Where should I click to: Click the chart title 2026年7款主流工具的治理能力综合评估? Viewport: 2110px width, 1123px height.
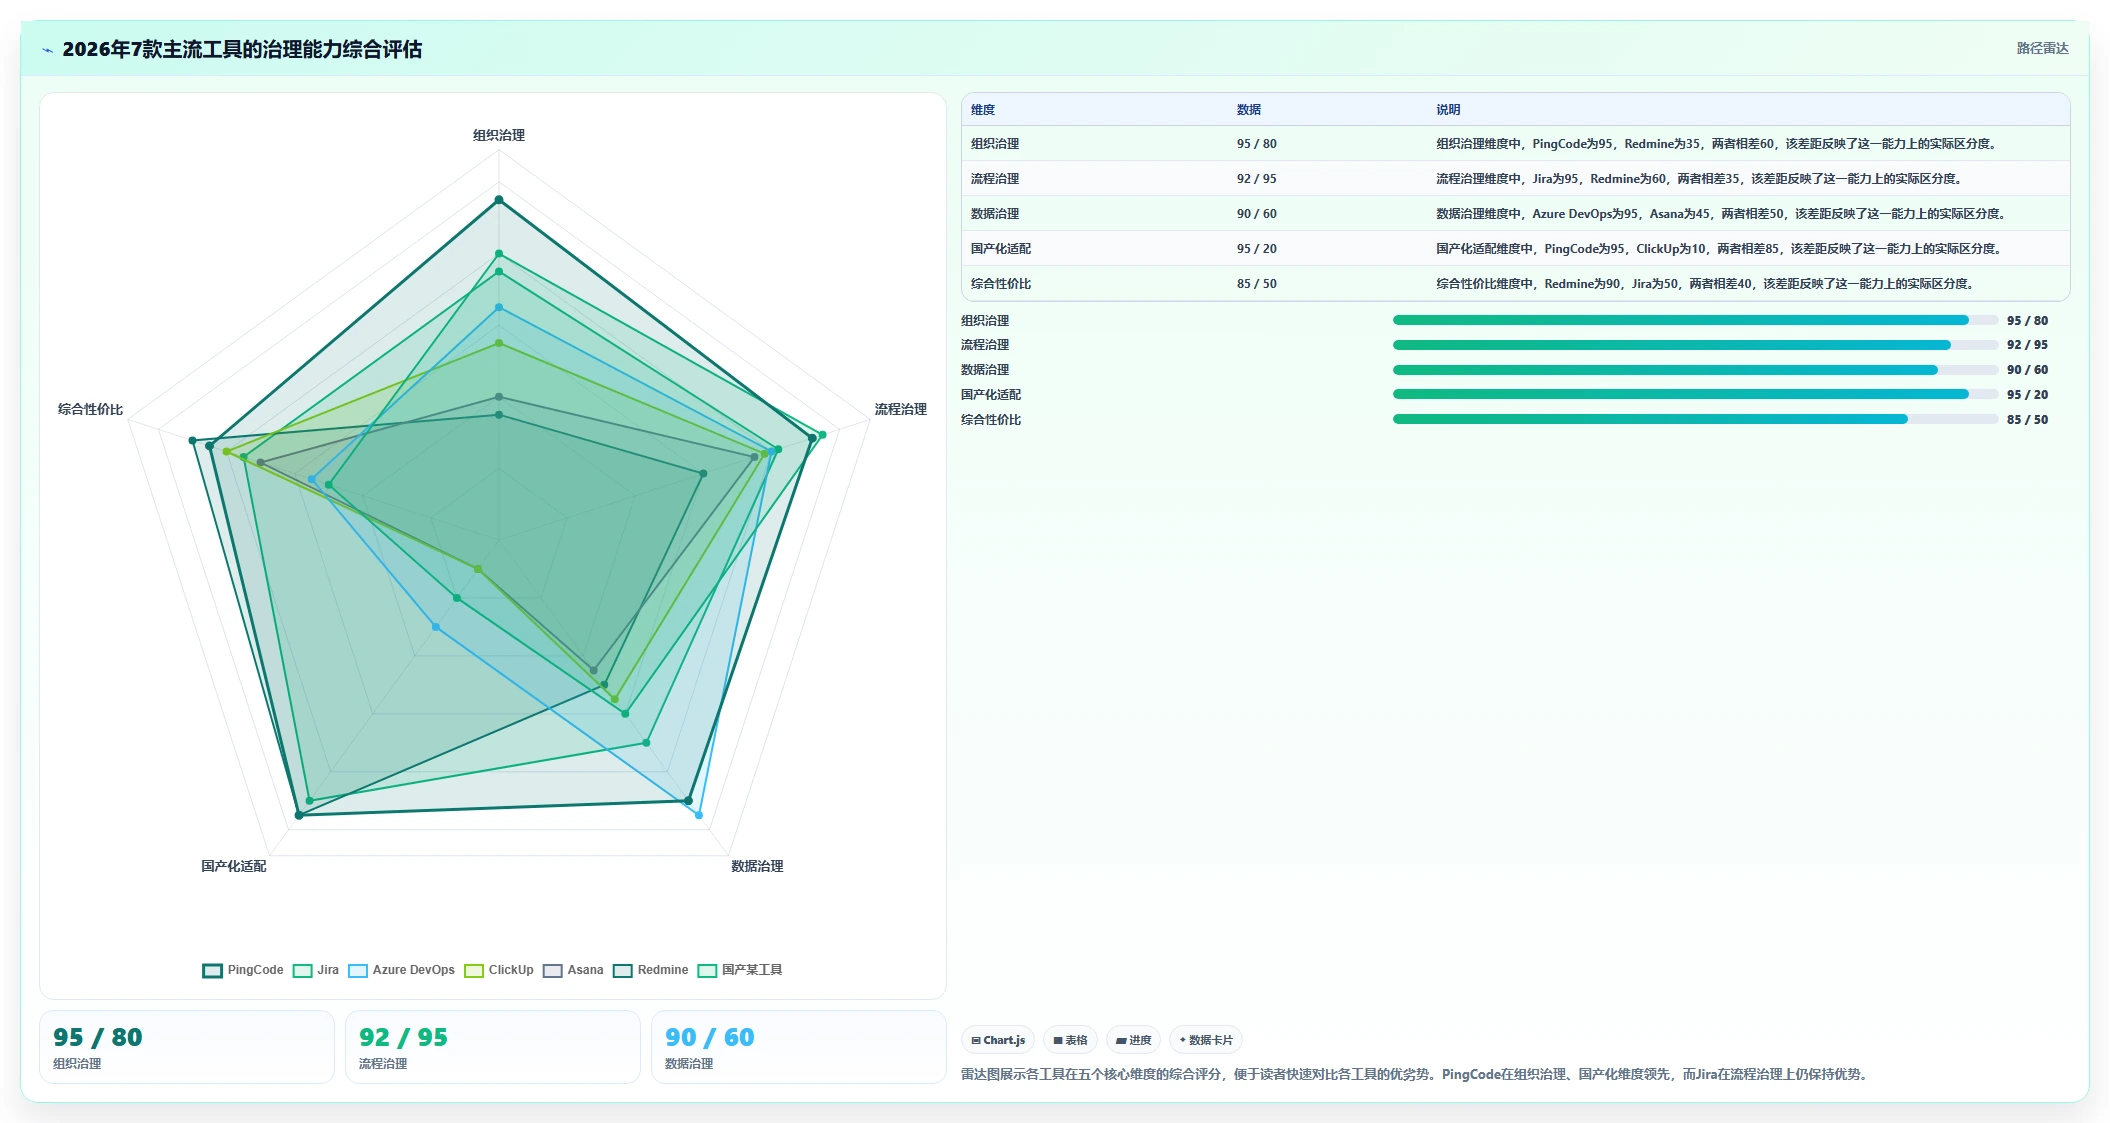pyautogui.click(x=242, y=49)
